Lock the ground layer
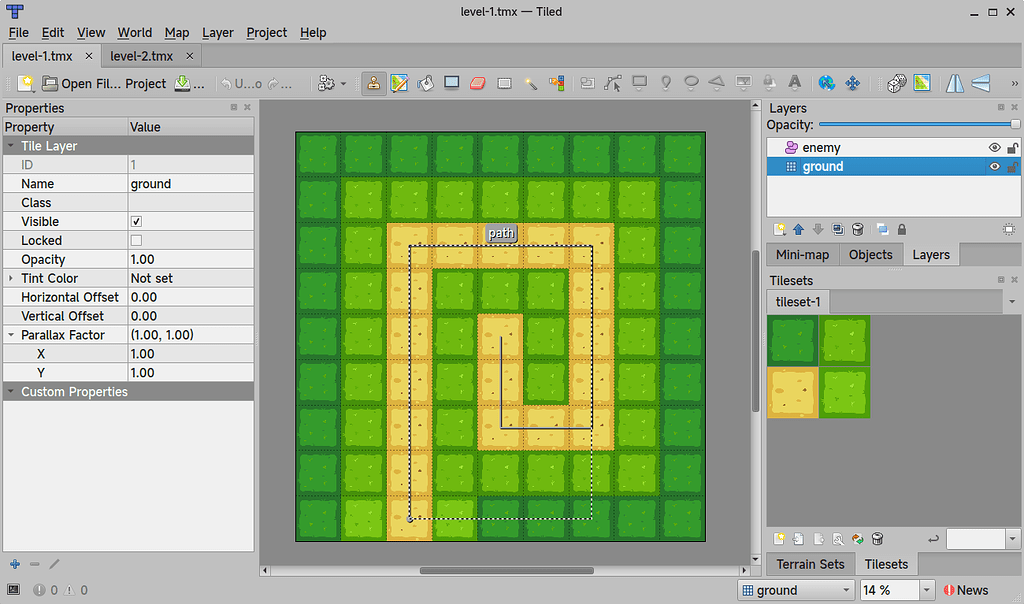Screen dimensions: 1024x604 click(x=1012, y=166)
